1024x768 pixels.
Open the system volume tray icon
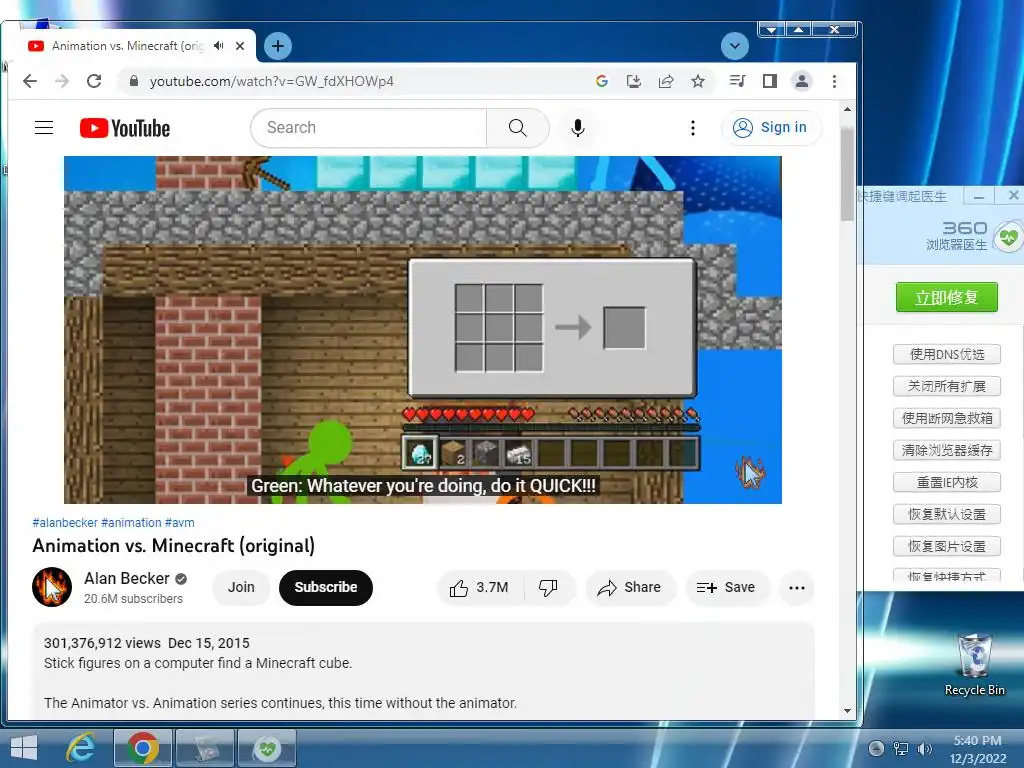coord(924,749)
